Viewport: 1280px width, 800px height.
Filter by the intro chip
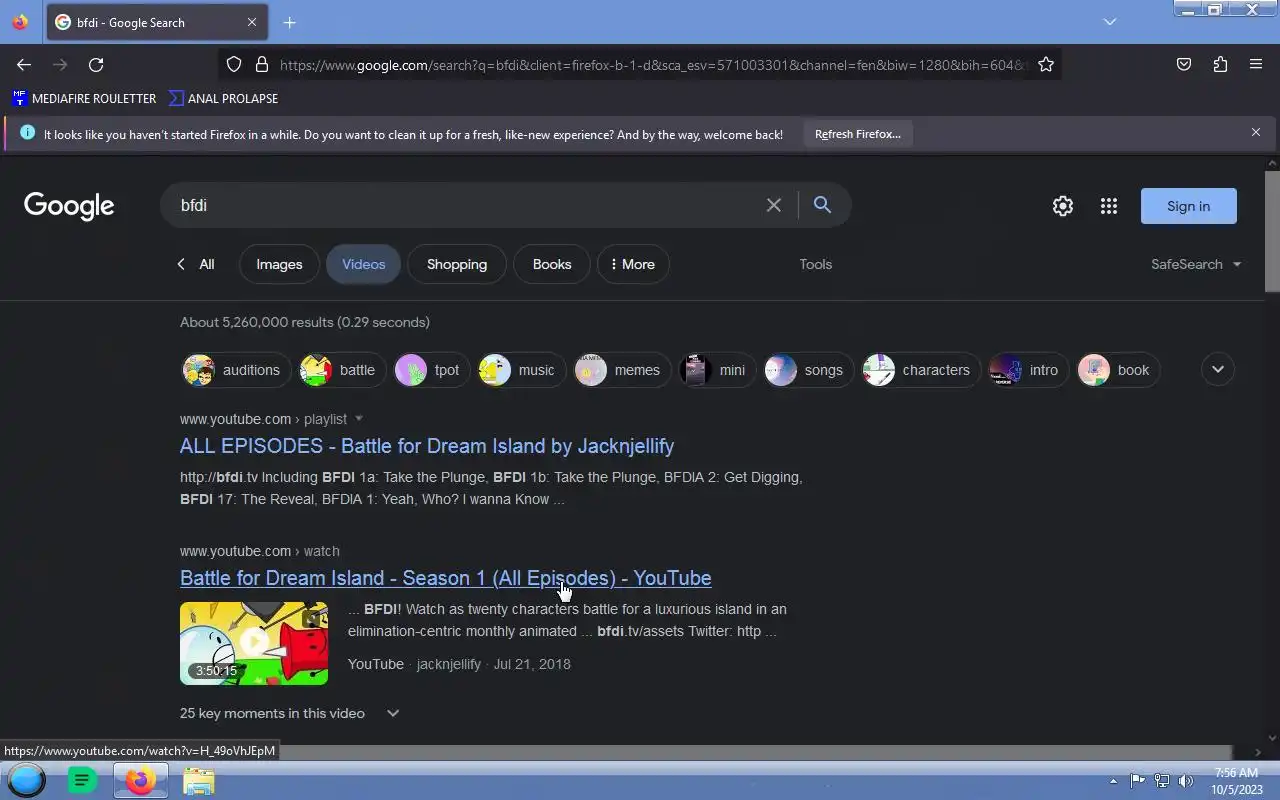(1028, 370)
